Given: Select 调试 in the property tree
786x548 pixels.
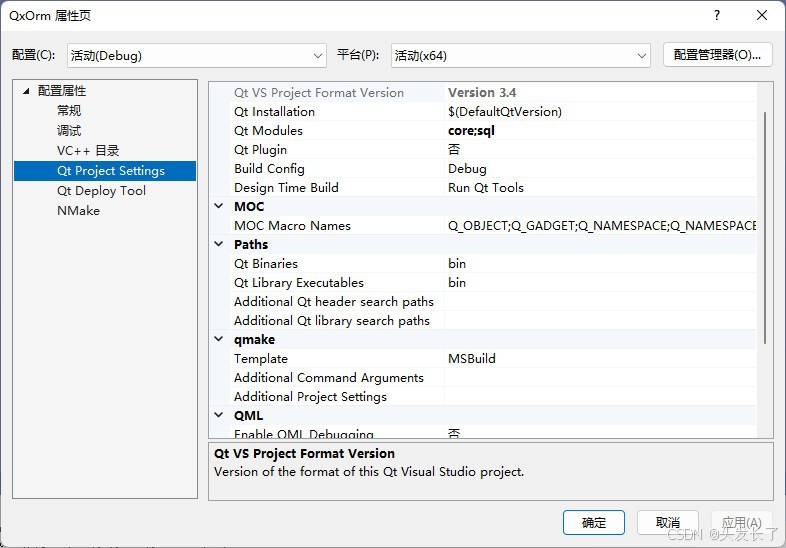Looking at the screenshot, I should pyautogui.click(x=69, y=131).
